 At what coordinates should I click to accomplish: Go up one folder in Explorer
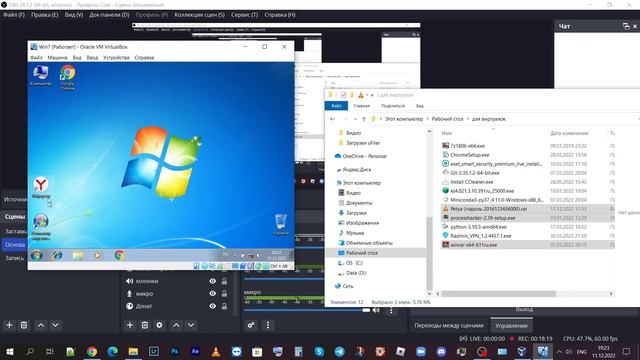pos(364,119)
